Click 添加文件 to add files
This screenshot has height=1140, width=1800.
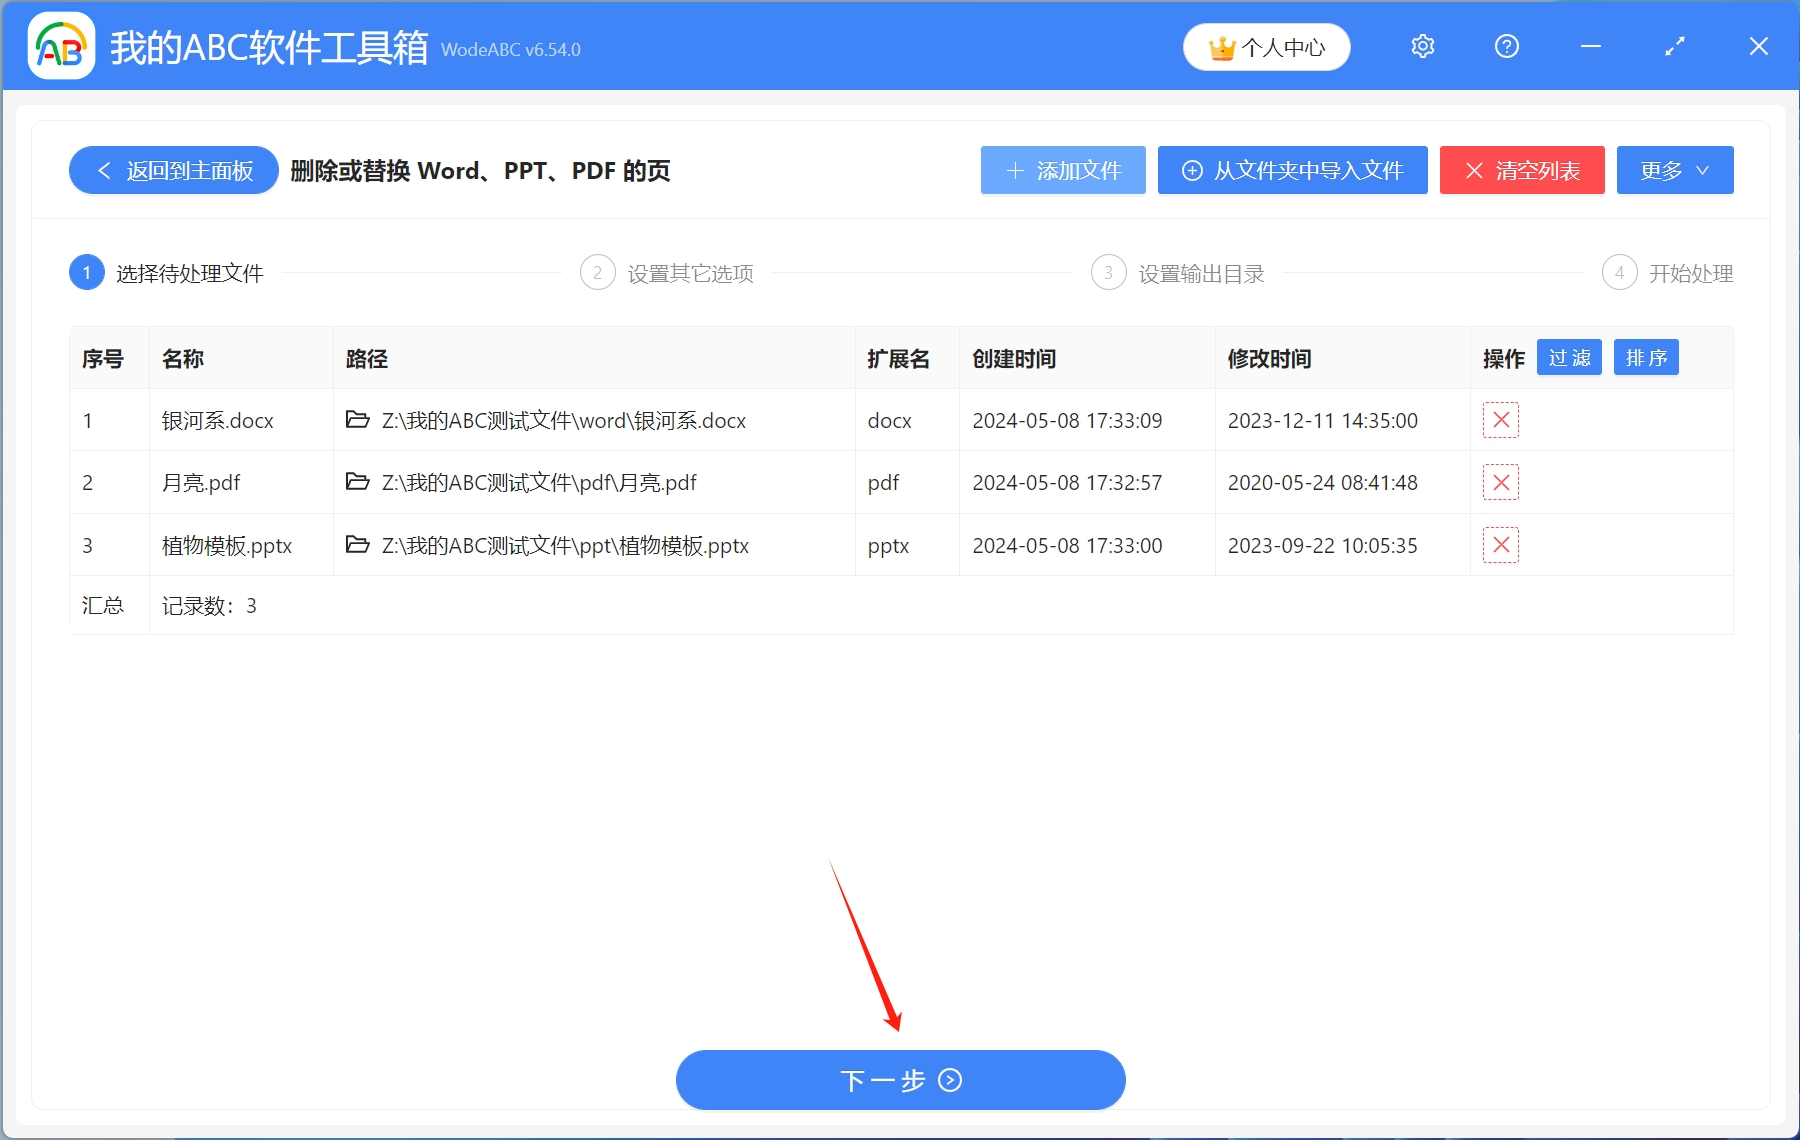pos(1062,170)
